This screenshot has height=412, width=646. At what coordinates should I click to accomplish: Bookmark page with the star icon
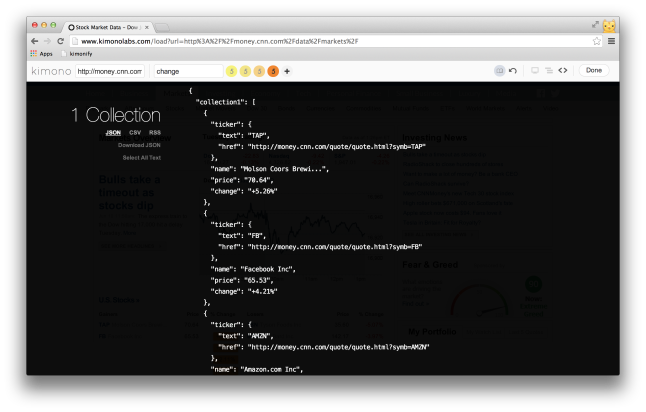[597, 41]
